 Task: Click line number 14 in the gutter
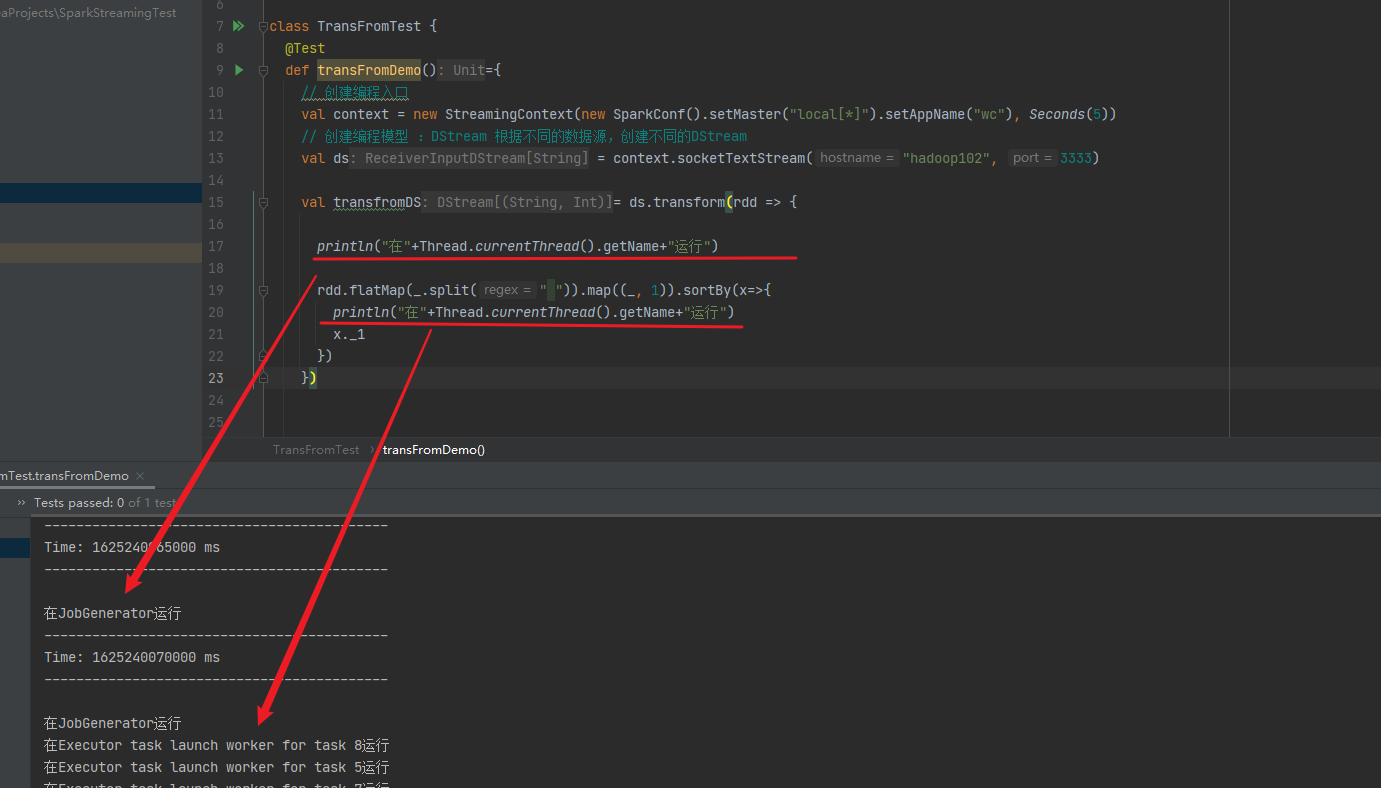click(x=217, y=180)
